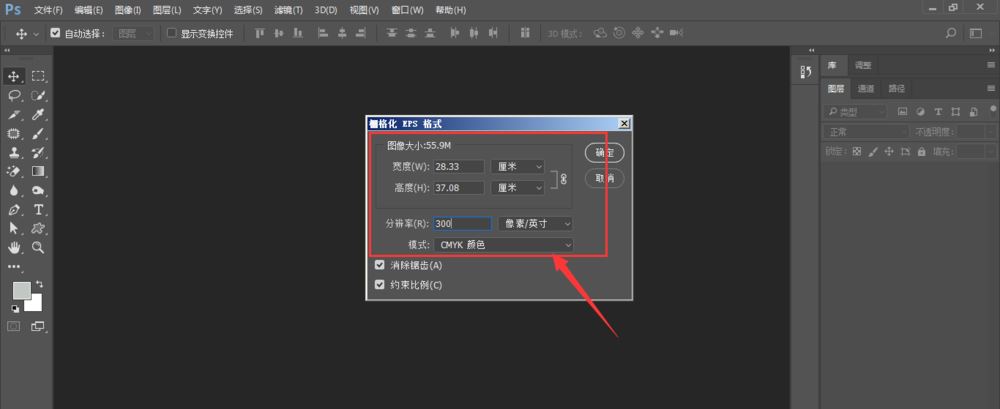Click the distribute top edges icon
Viewport: 1000px width, 409px height.
(x=392, y=33)
